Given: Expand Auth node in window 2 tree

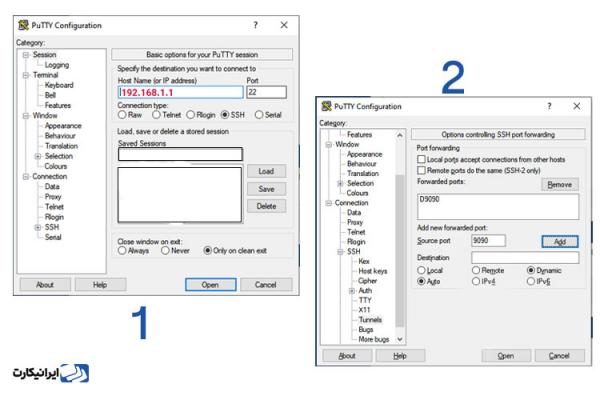Looking at the screenshot, I should (352, 291).
